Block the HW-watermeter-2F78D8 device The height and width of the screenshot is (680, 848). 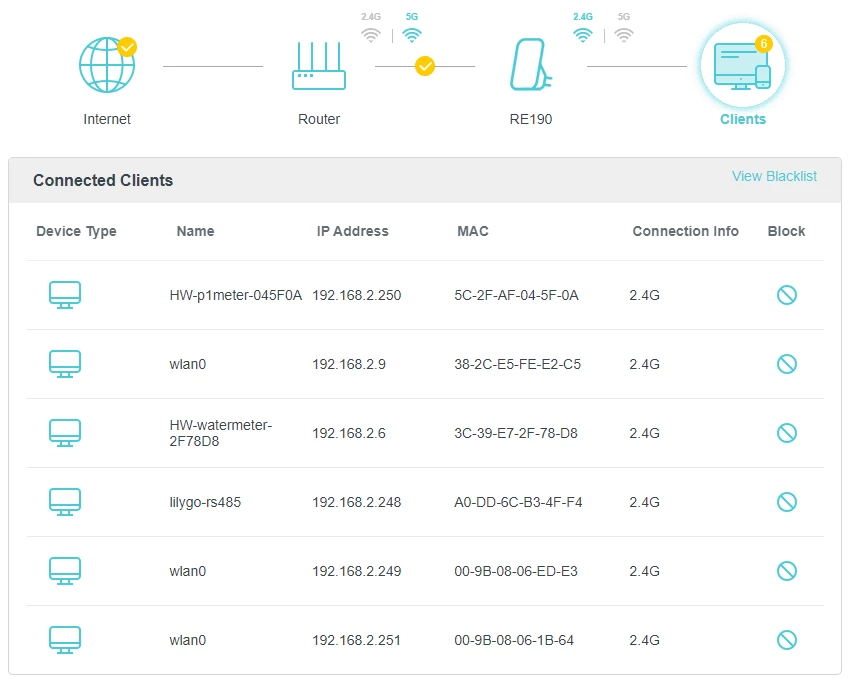tap(787, 433)
